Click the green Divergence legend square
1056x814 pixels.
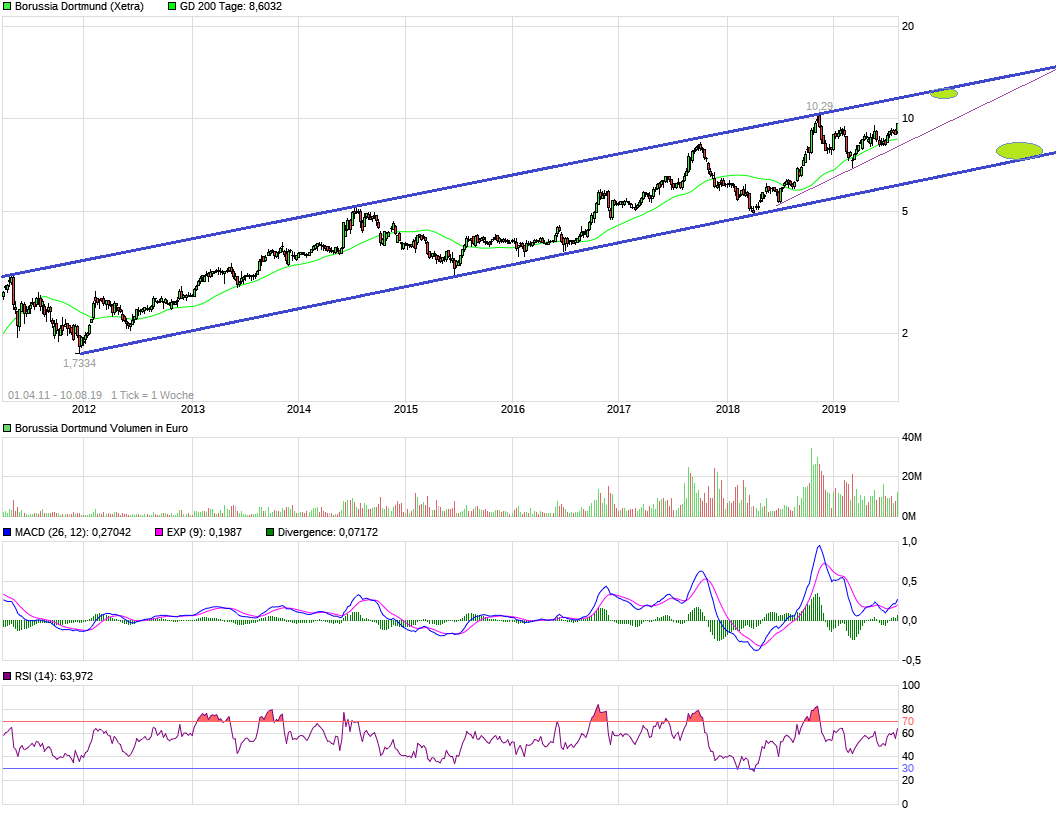tap(270, 533)
